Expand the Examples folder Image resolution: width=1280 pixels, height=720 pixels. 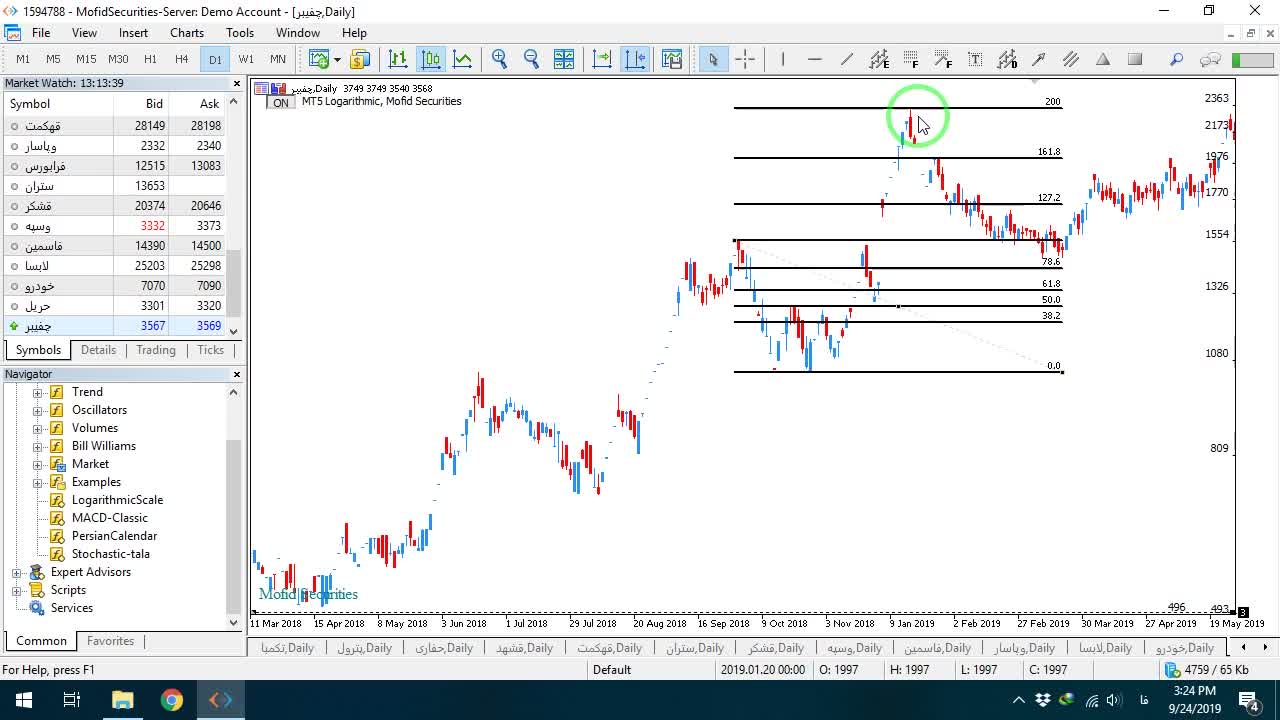[38, 482]
